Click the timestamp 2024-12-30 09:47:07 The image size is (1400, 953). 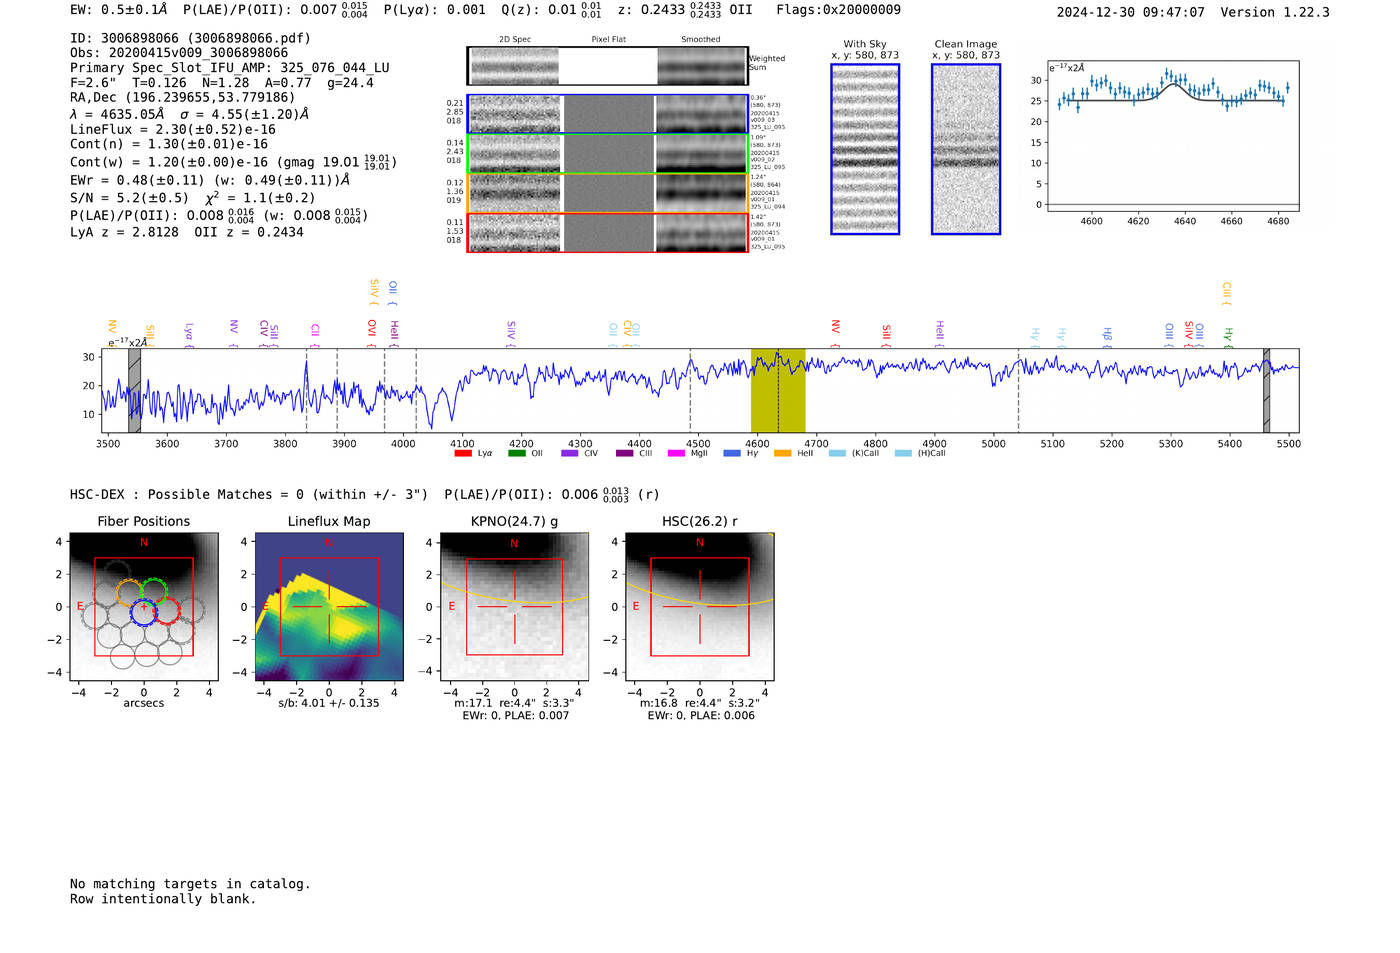tap(1131, 12)
